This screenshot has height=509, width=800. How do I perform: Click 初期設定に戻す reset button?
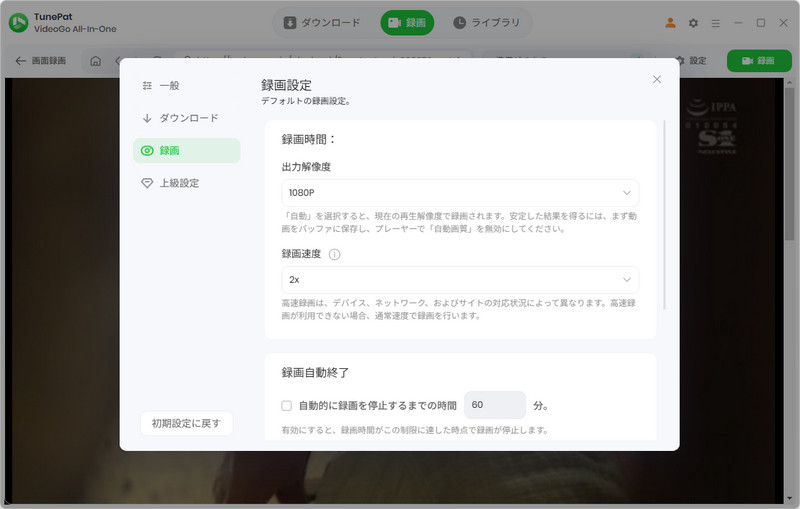(x=186, y=423)
